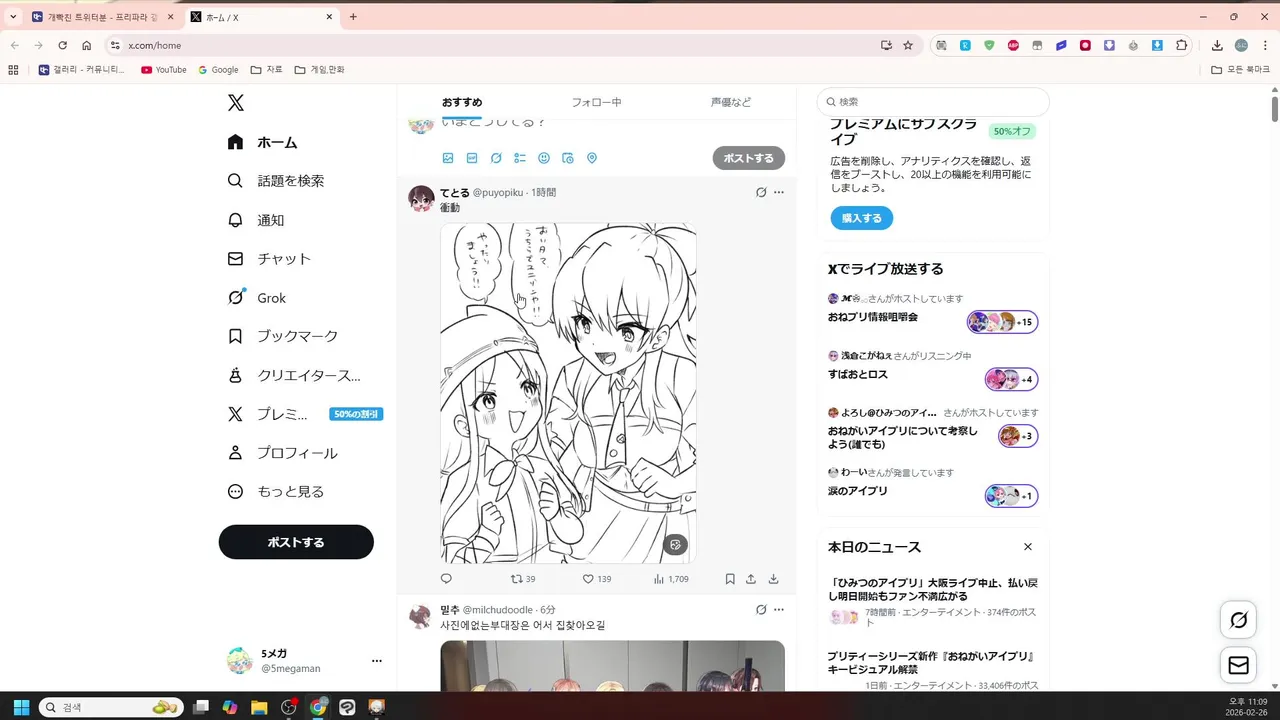Open Windows Start menu
Screen dimensions: 1280x720
[21, 707]
